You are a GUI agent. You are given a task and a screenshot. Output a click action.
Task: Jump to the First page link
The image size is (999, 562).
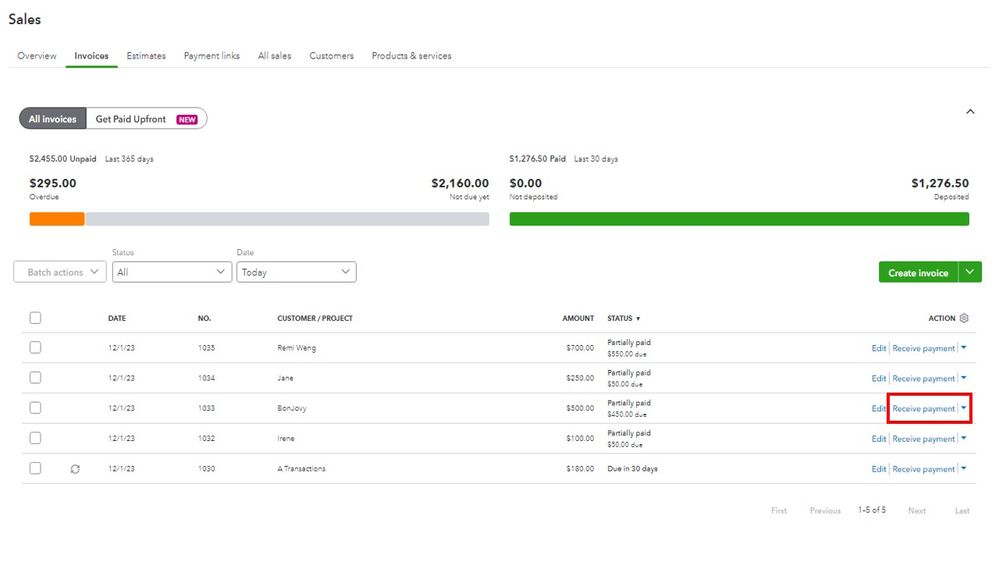(779, 510)
